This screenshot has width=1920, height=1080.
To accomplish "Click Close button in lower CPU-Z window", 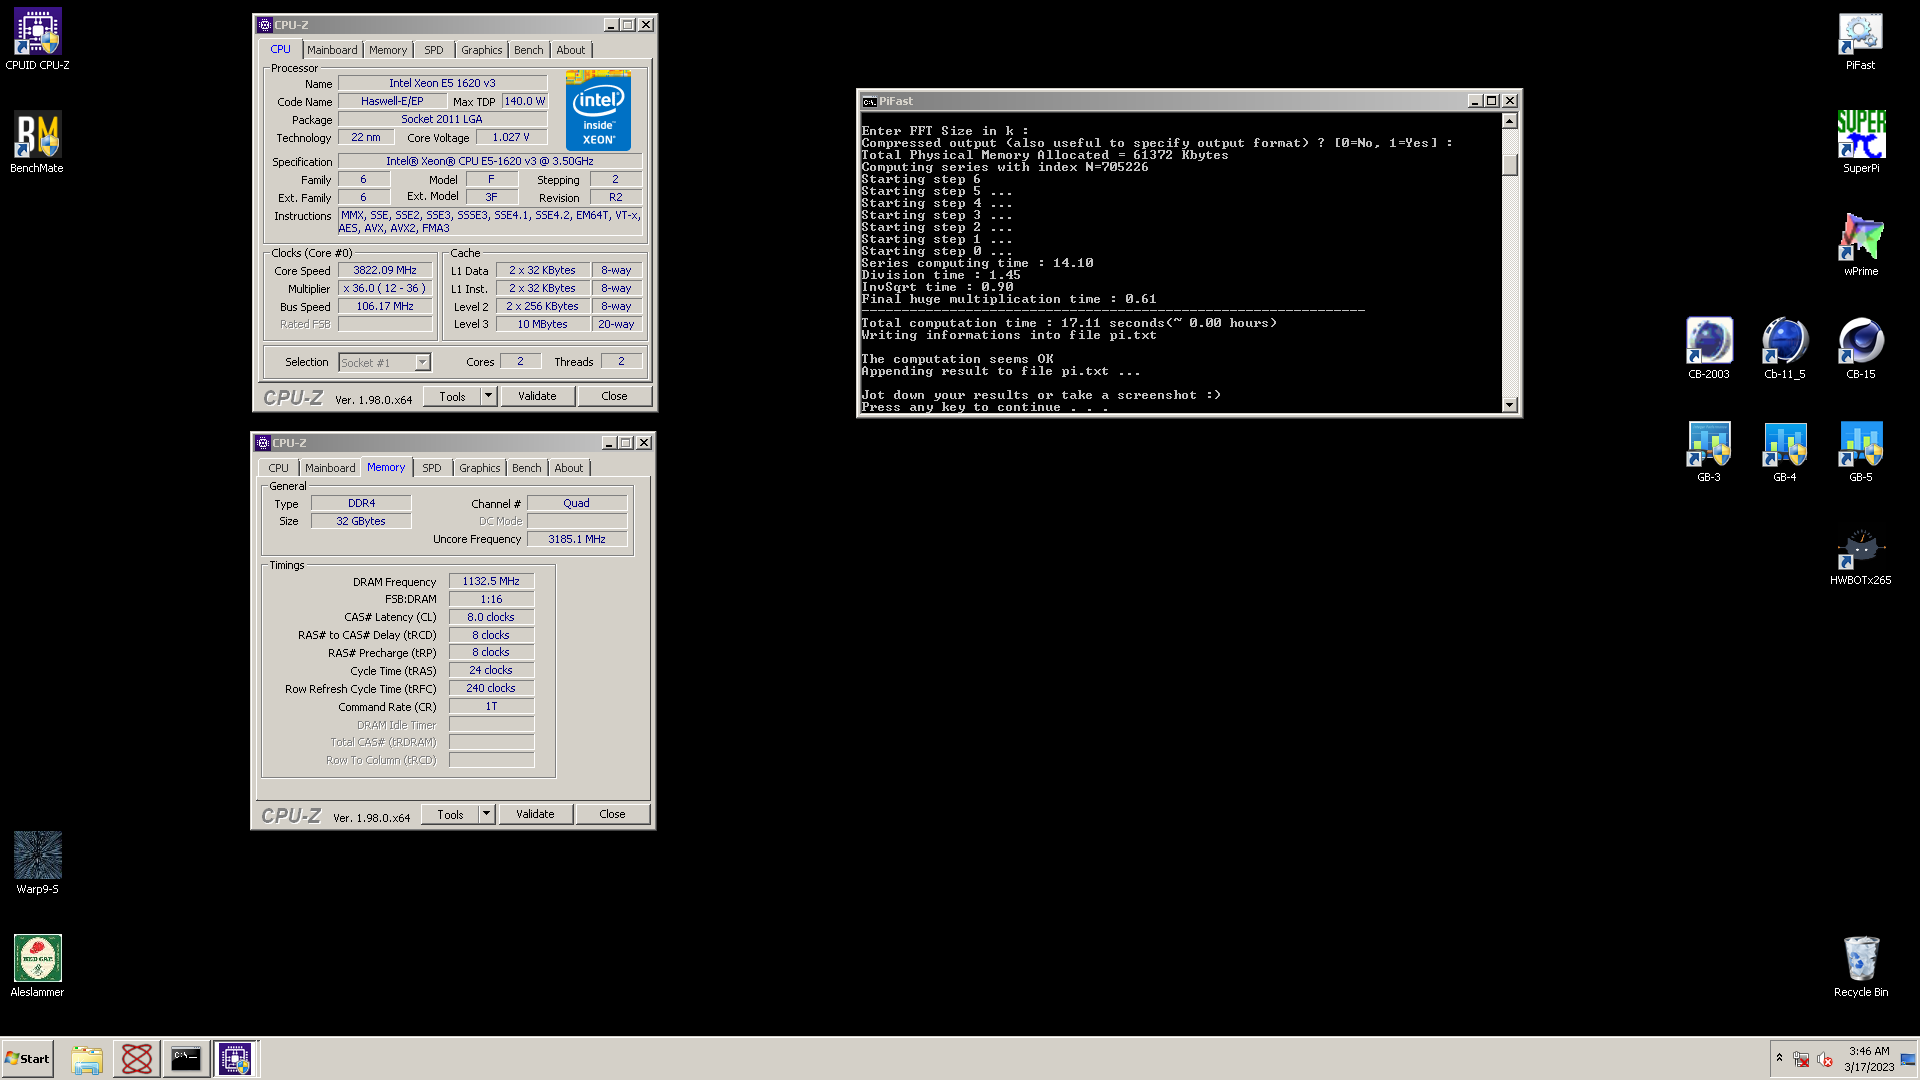I will click(612, 815).
